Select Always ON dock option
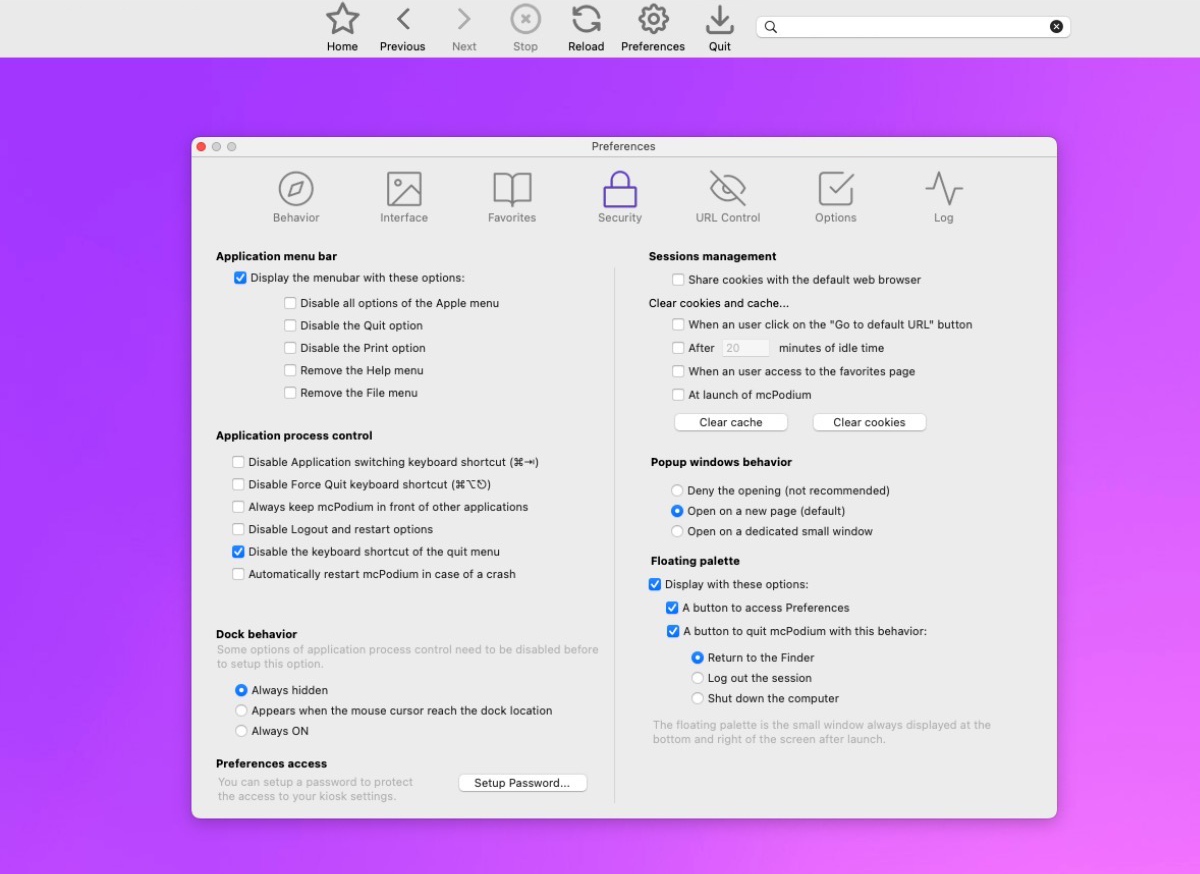 pyautogui.click(x=241, y=731)
